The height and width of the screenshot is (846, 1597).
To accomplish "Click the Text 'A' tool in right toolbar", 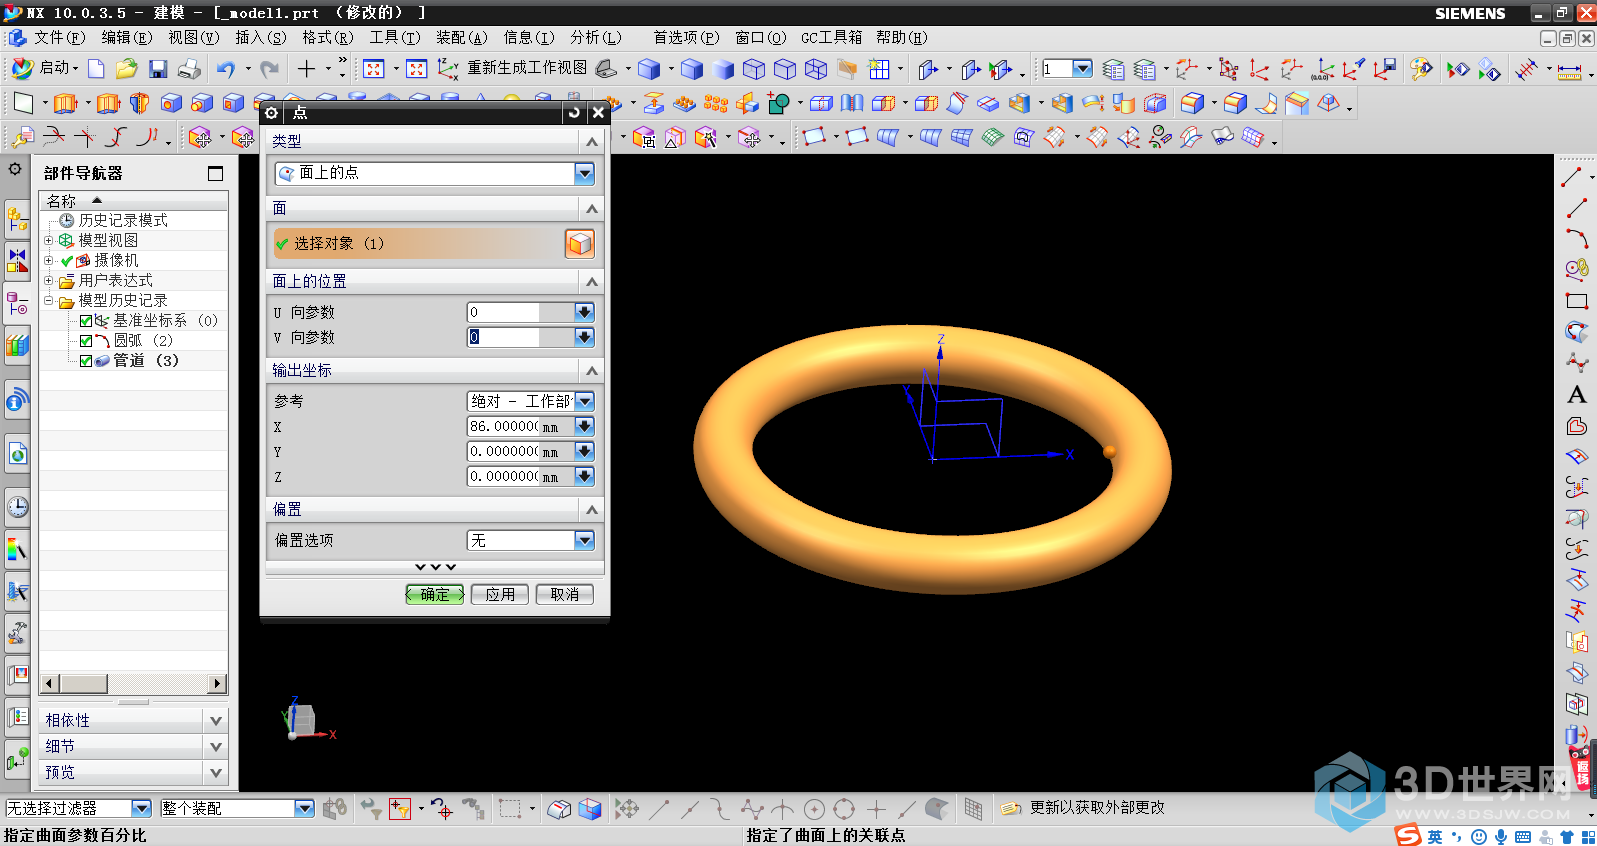I will click(x=1577, y=395).
